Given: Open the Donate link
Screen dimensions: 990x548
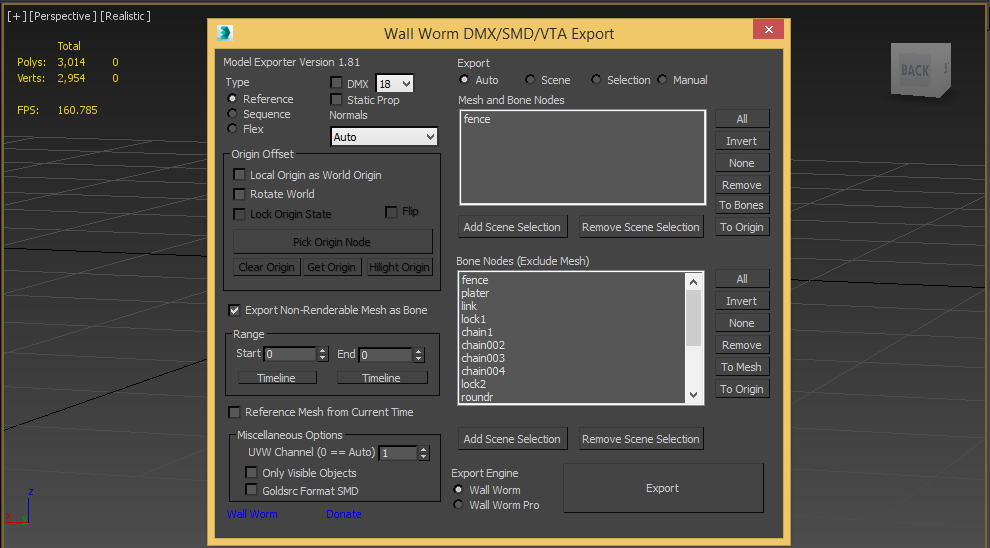Looking at the screenshot, I should pos(343,514).
